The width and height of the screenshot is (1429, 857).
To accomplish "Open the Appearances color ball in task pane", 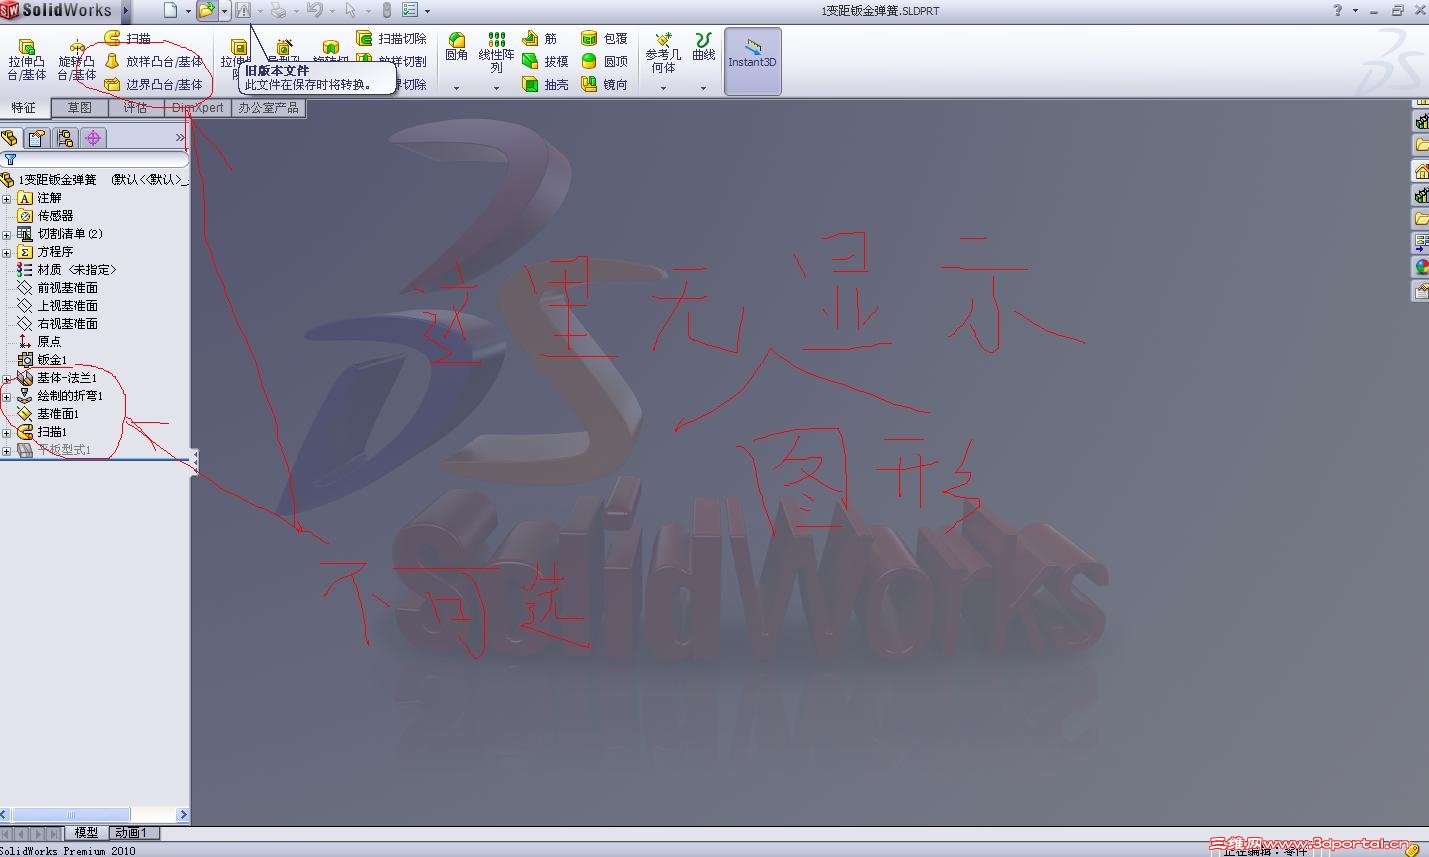I will (x=1421, y=267).
